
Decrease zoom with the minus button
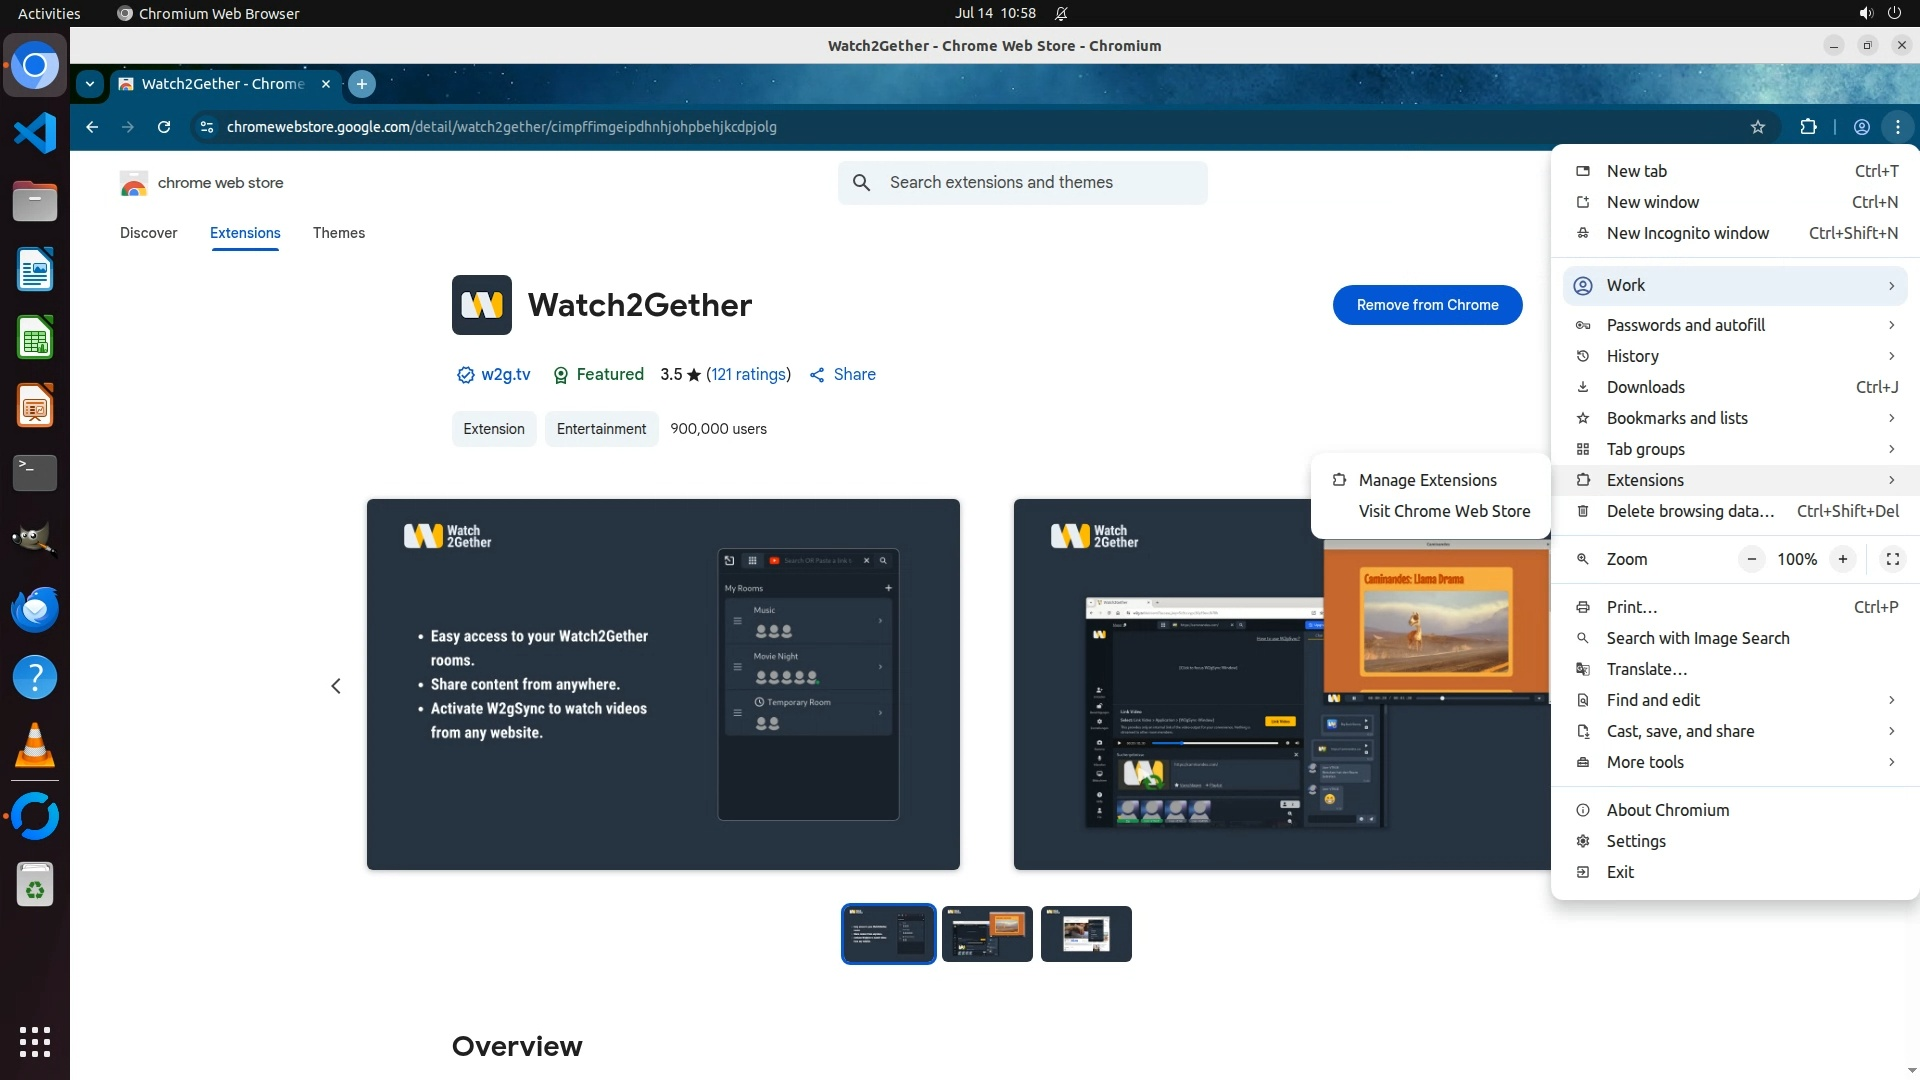(x=1751, y=559)
